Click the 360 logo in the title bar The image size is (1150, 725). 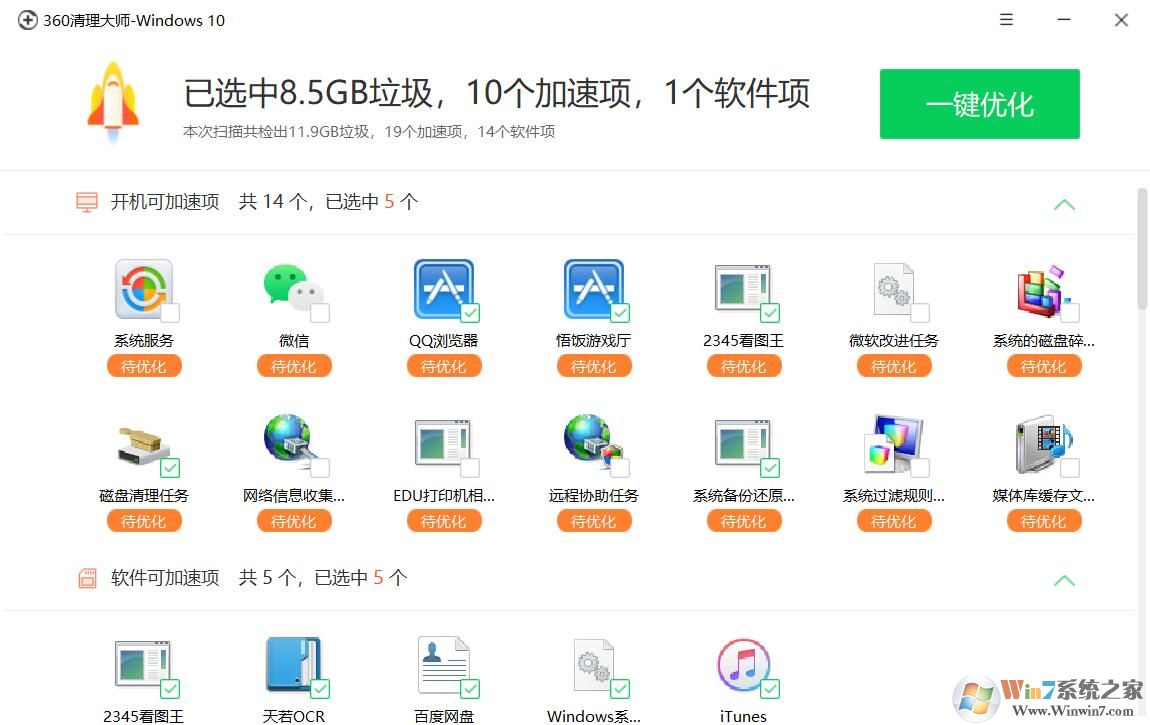pyautogui.click(x=27, y=19)
